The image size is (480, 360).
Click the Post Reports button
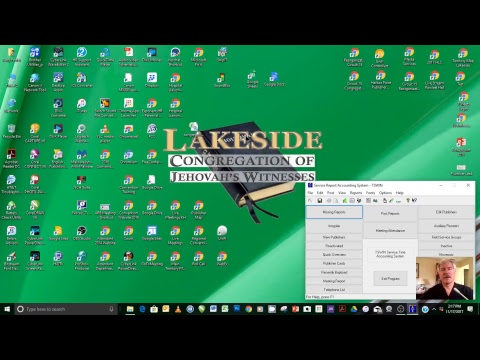coord(390,213)
